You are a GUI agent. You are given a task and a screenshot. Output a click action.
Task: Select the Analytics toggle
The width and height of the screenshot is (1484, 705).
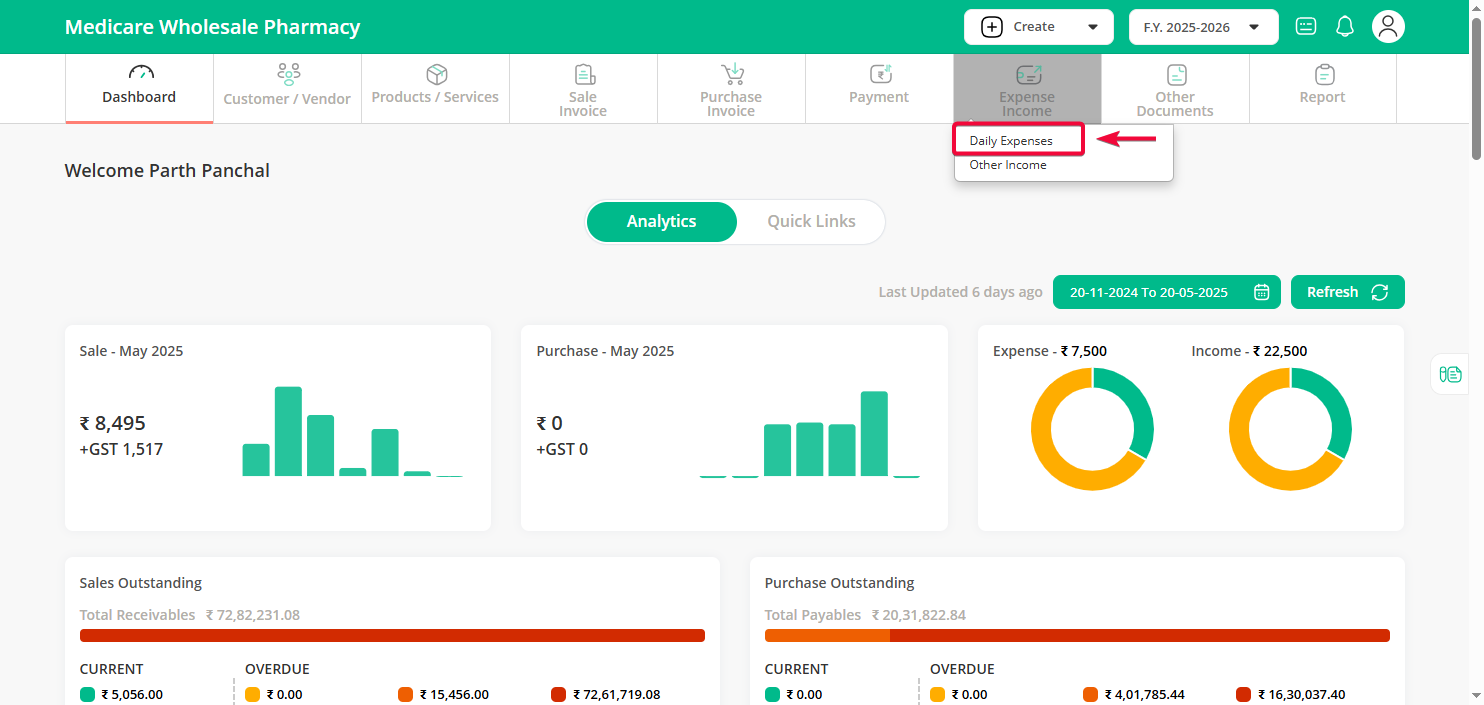pos(661,222)
